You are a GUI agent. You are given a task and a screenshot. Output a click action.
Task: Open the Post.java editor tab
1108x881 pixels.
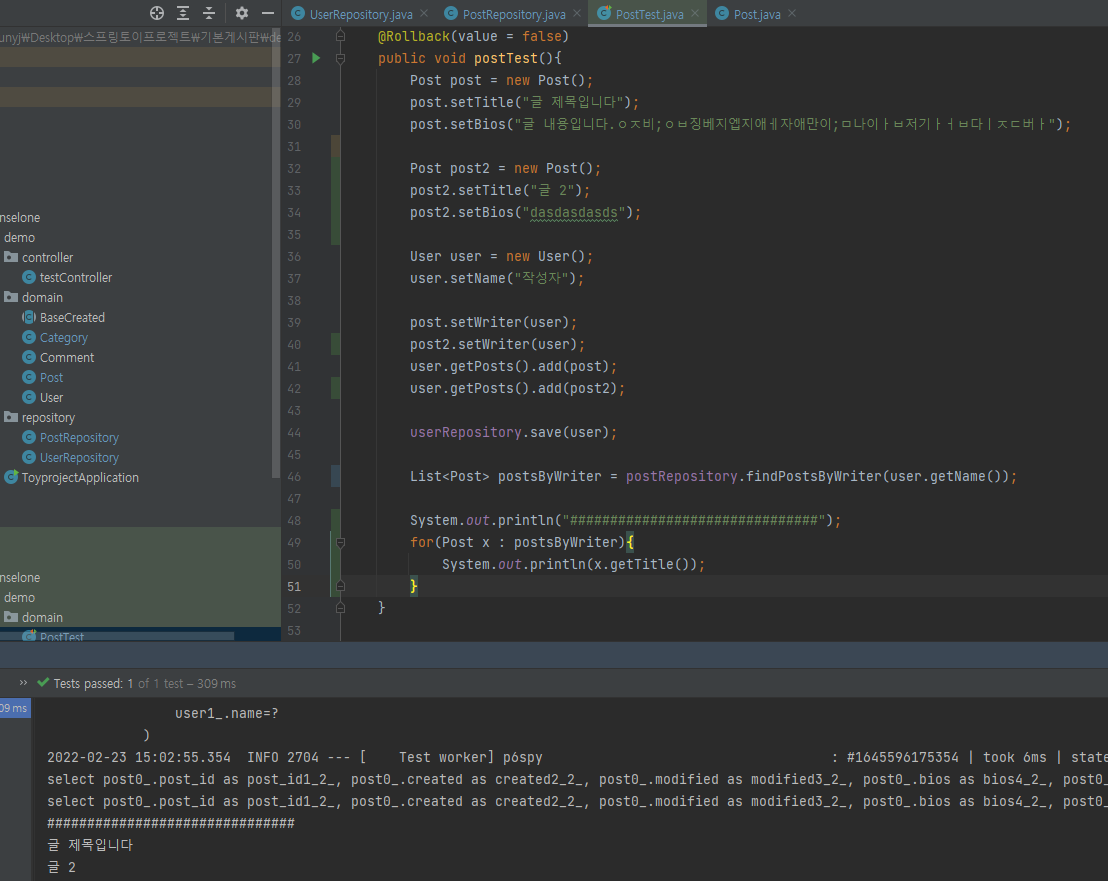click(x=757, y=14)
